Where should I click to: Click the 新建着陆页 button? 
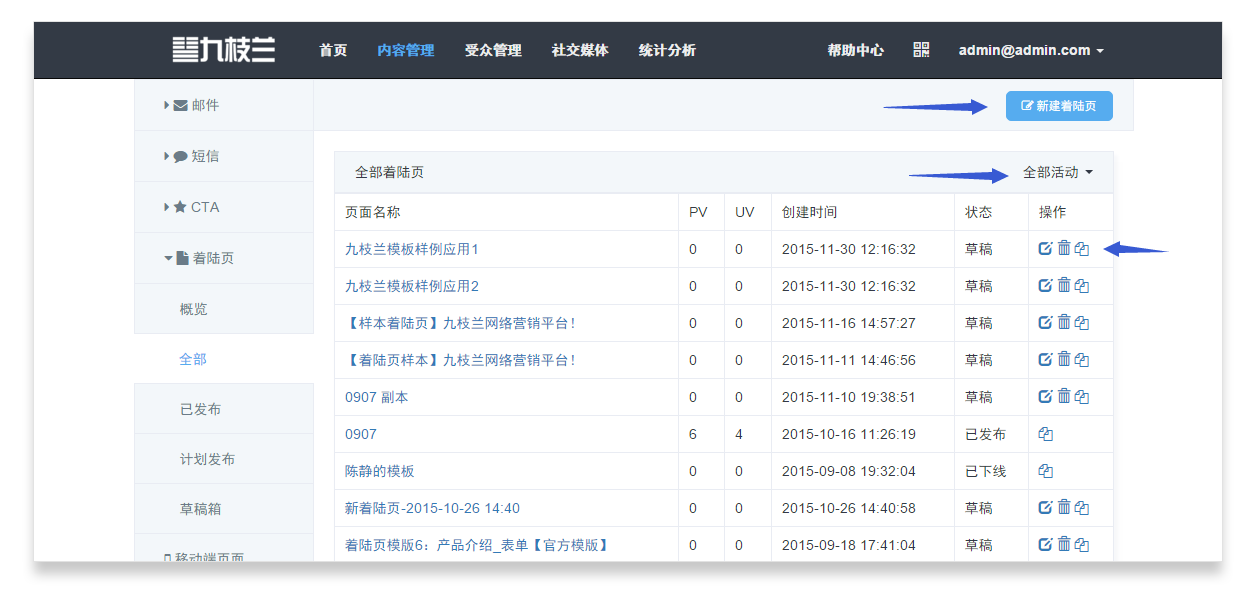pyautogui.click(x=1059, y=106)
